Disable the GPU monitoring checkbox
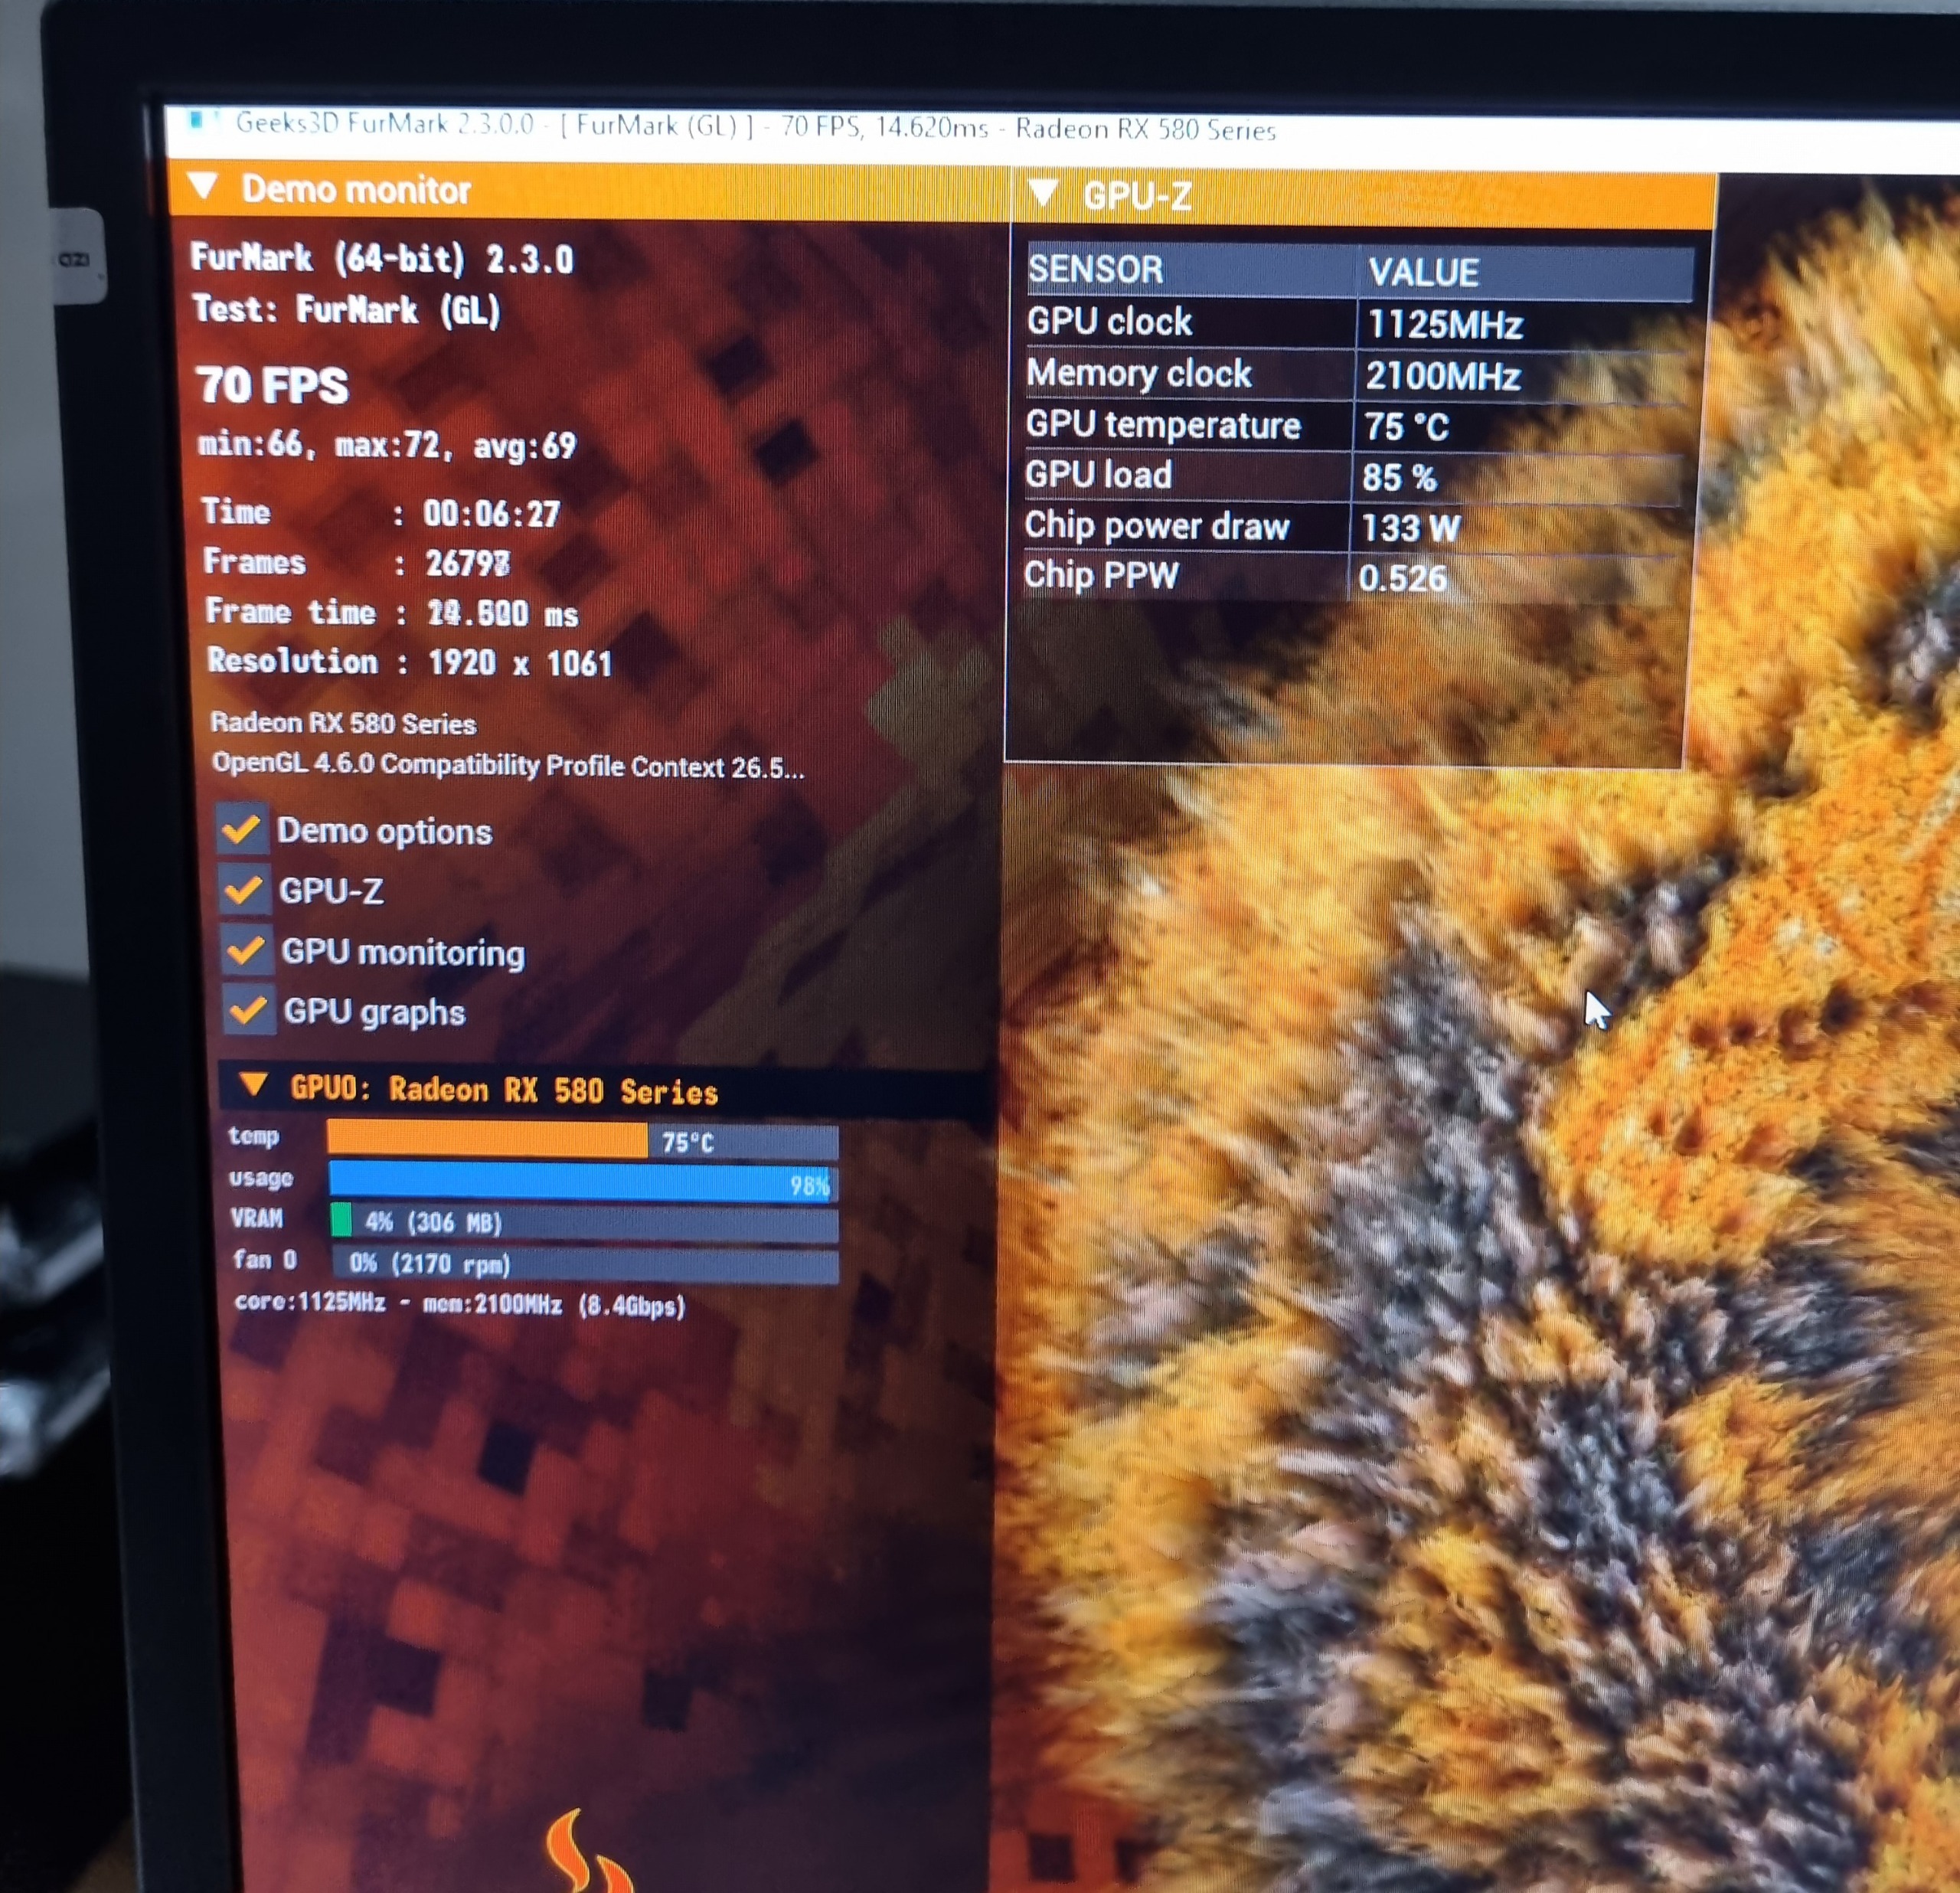1960x1893 pixels. tap(245, 949)
